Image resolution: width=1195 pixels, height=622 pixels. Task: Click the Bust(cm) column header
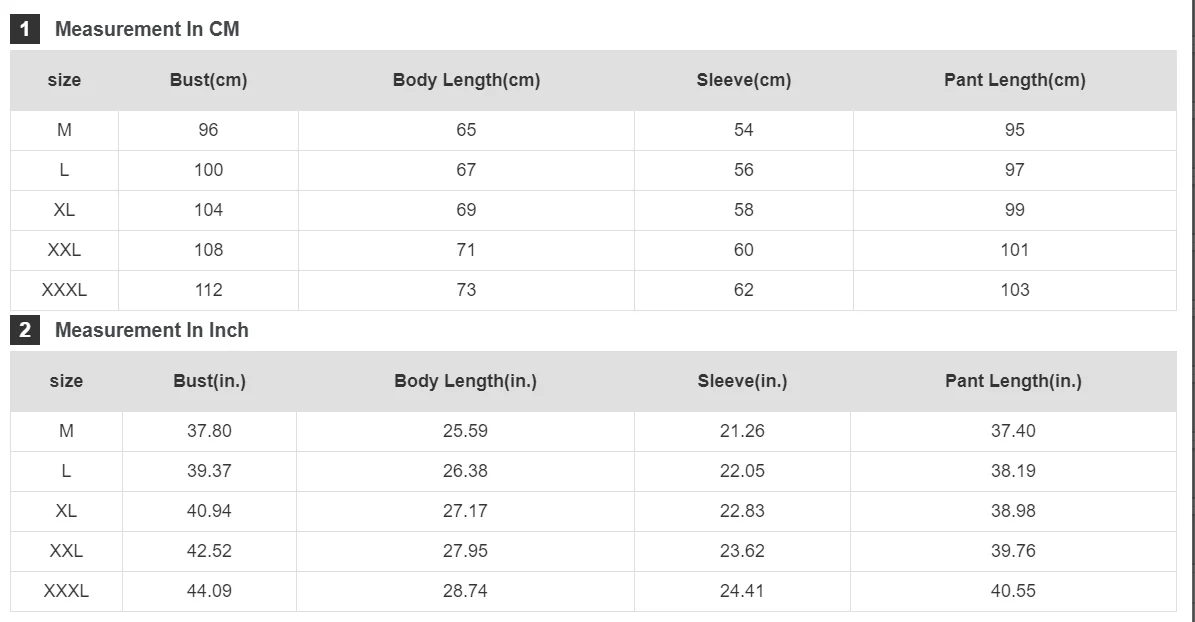pyautogui.click(x=208, y=80)
